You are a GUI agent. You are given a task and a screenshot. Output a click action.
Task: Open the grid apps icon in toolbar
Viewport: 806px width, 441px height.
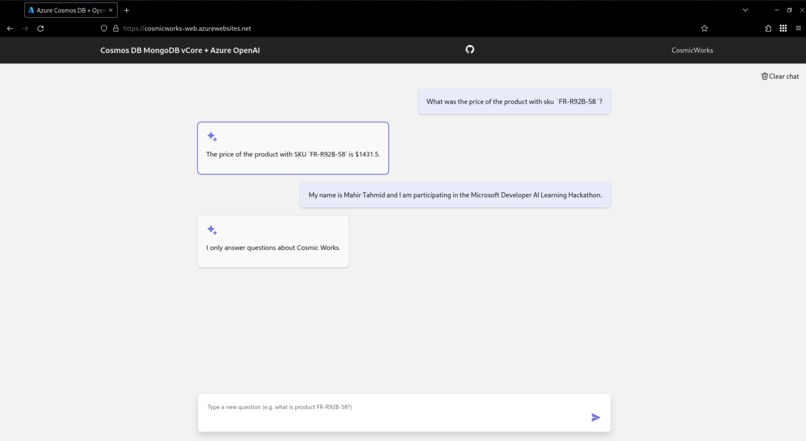click(783, 28)
